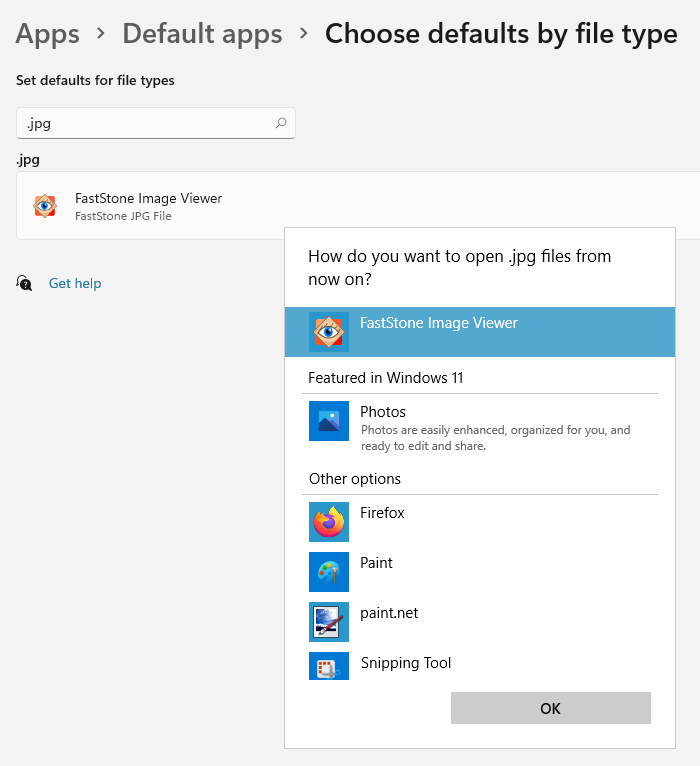The width and height of the screenshot is (700, 766).
Task: Click the FastStone icon in the .jpg row
Action: [x=45, y=206]
